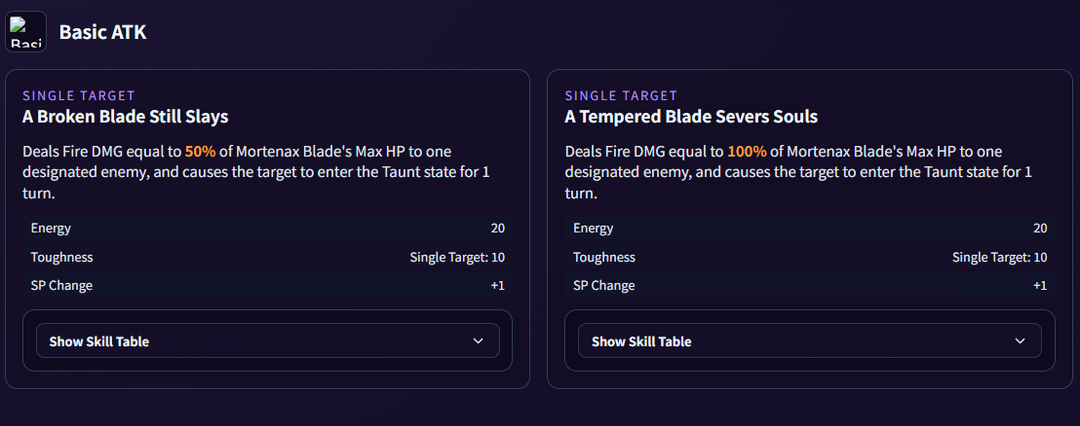1080x426 pixels.
Task: Click the chevron arrow in Tempered Blade card
Action: click(x=1020, y=341)
